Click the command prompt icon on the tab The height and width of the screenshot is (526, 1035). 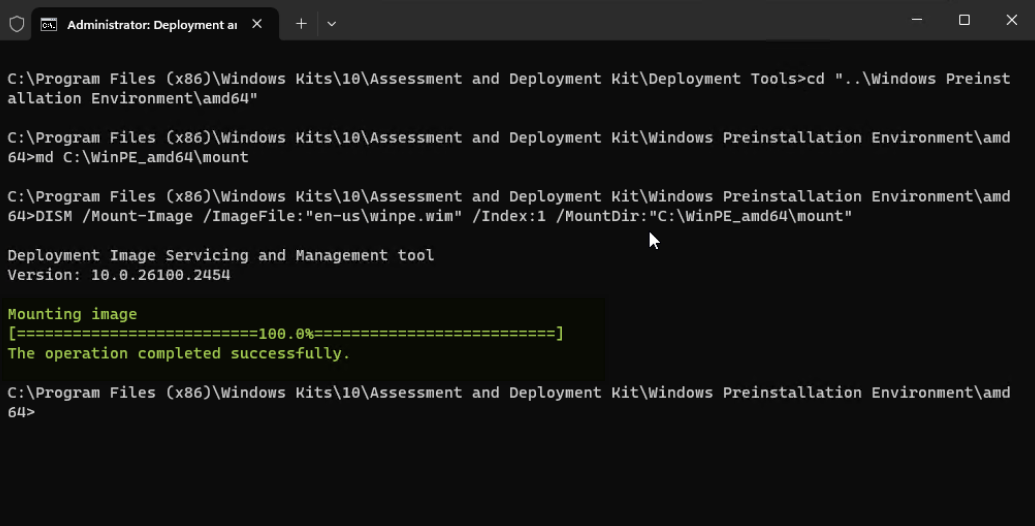[x=48, y=24]
